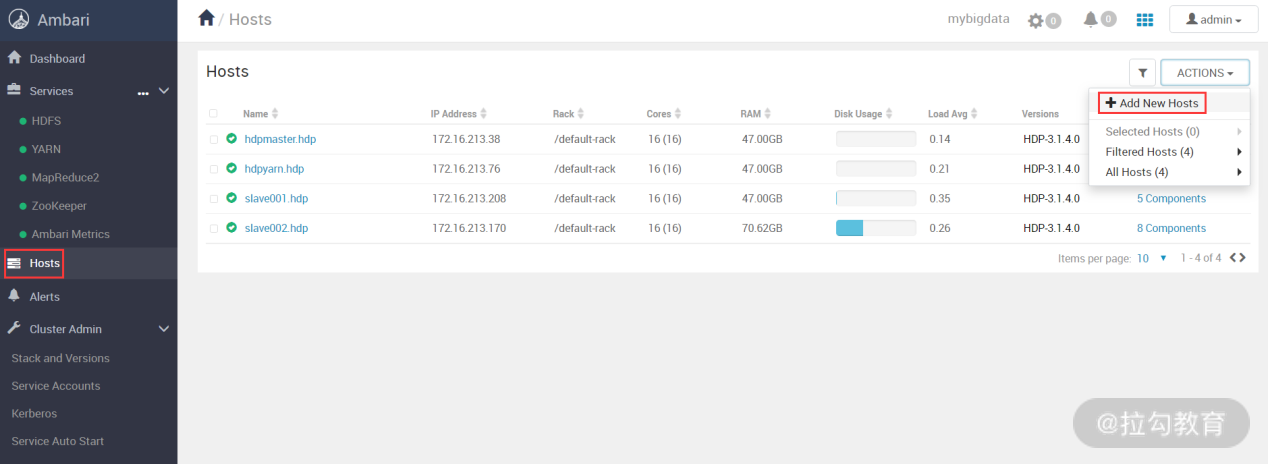Select checkbox for slave002.hdp row
Screen dimensions: 1268x464
point(214,229)
